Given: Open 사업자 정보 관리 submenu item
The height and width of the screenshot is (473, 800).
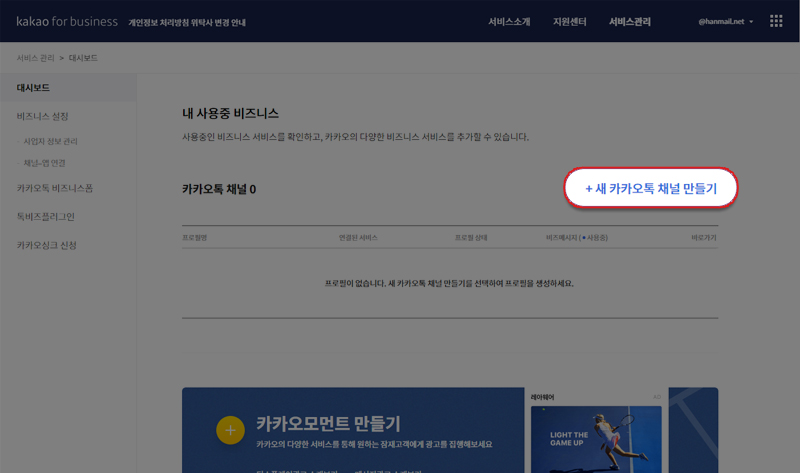Looking at the screenshot, I should (50, 141).
